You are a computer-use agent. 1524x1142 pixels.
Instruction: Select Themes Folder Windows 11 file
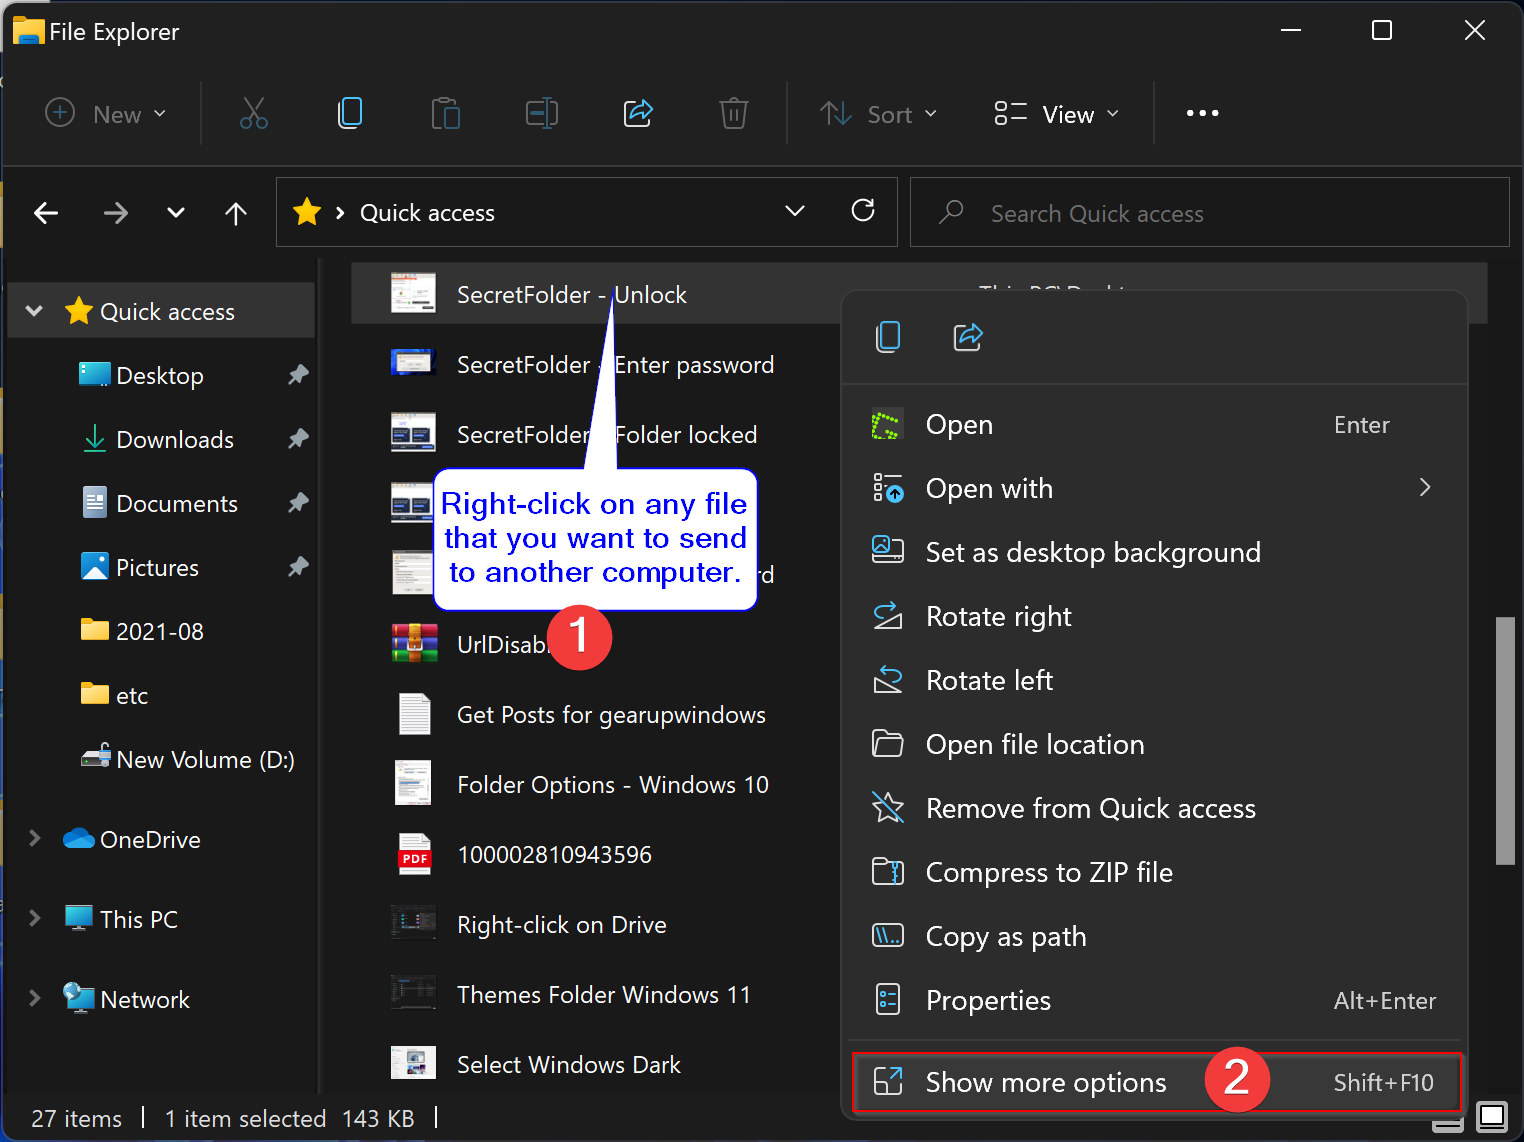point(604,995)
